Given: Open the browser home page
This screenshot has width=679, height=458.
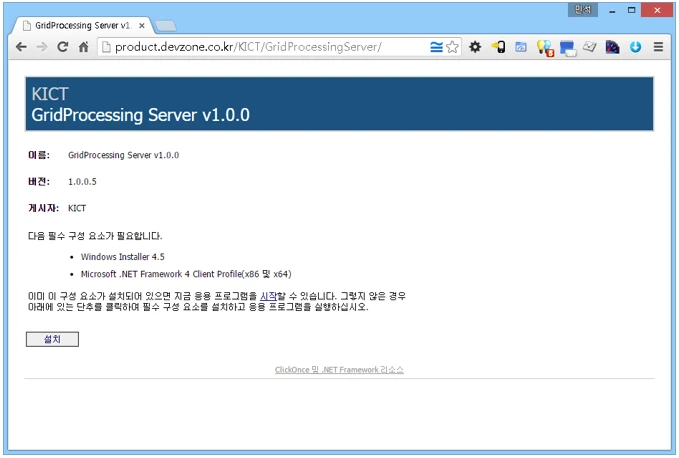Looking at the screenshot, I should 84,47.
